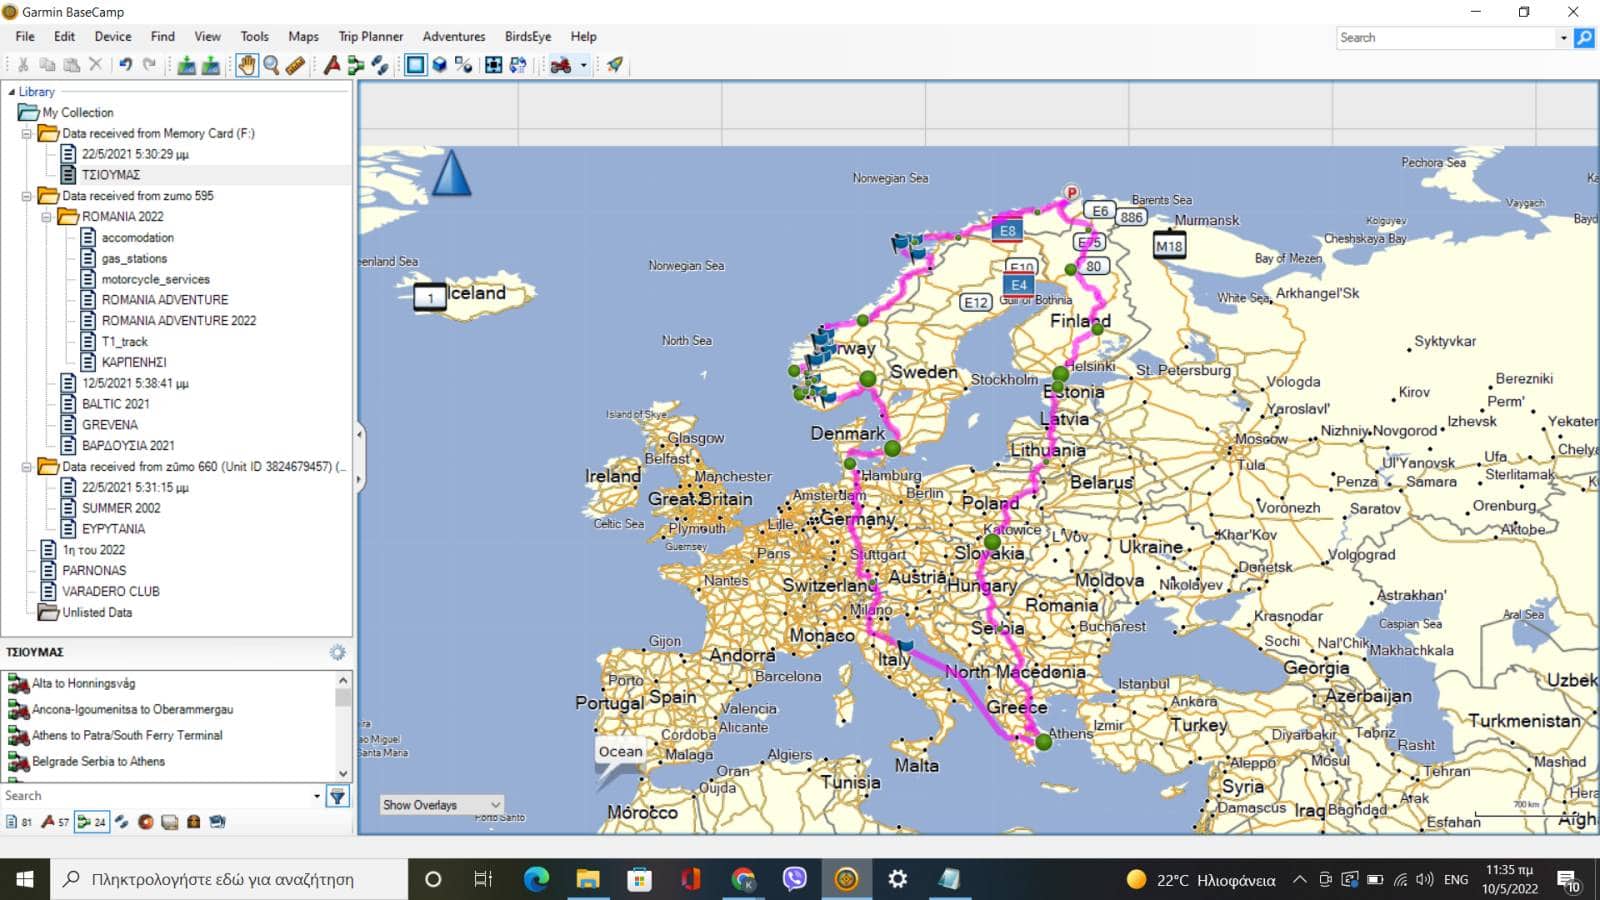Click the Adventure rocket icon
Screen dimensions: 1600x900
pos(615,65)
